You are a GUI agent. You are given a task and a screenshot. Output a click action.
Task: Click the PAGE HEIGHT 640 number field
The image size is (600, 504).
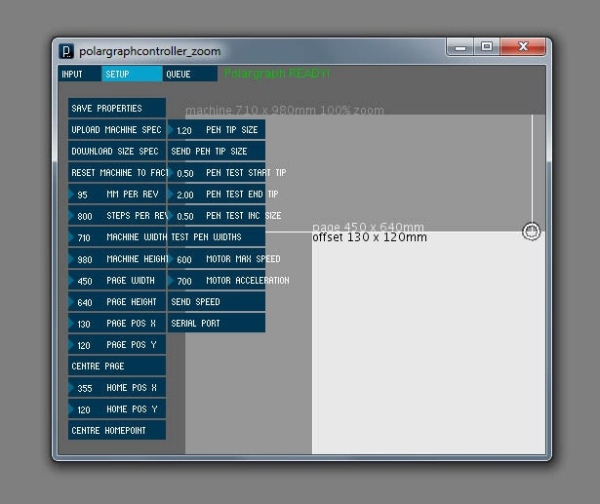point(117,302)
